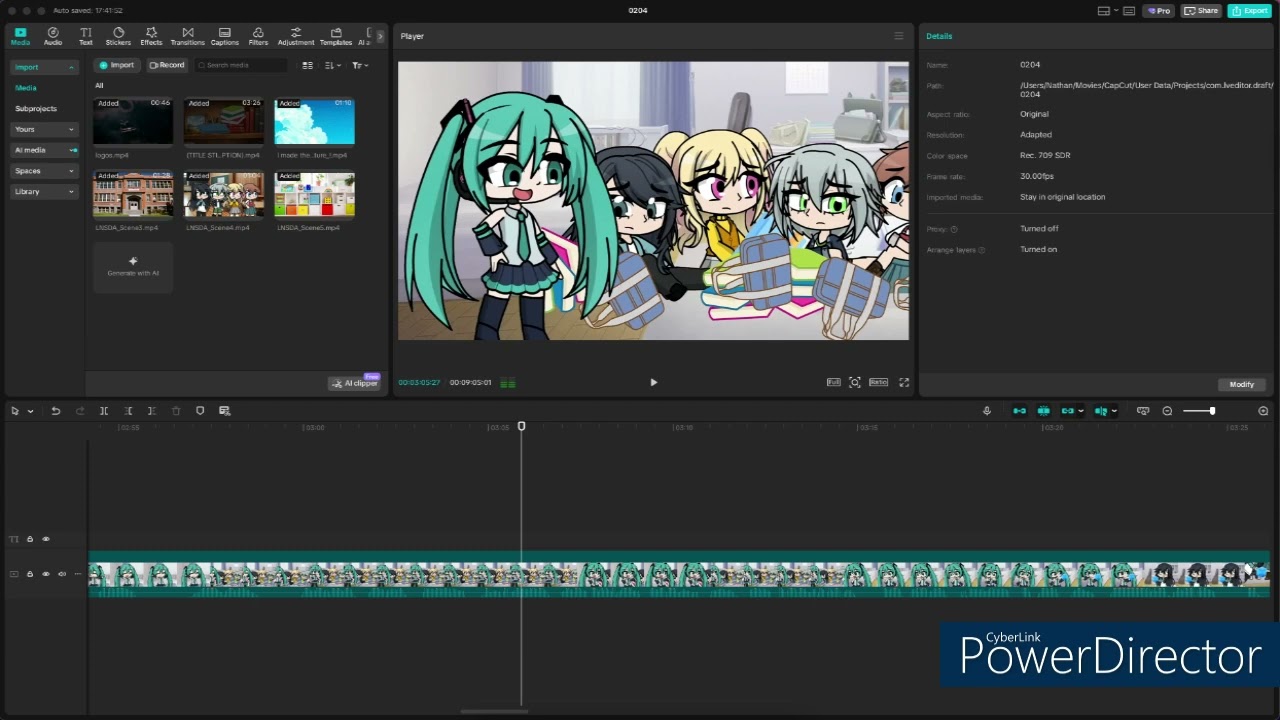
Task: Open linkage options dropdown arrow
Action: click(x=1081, y=411)
